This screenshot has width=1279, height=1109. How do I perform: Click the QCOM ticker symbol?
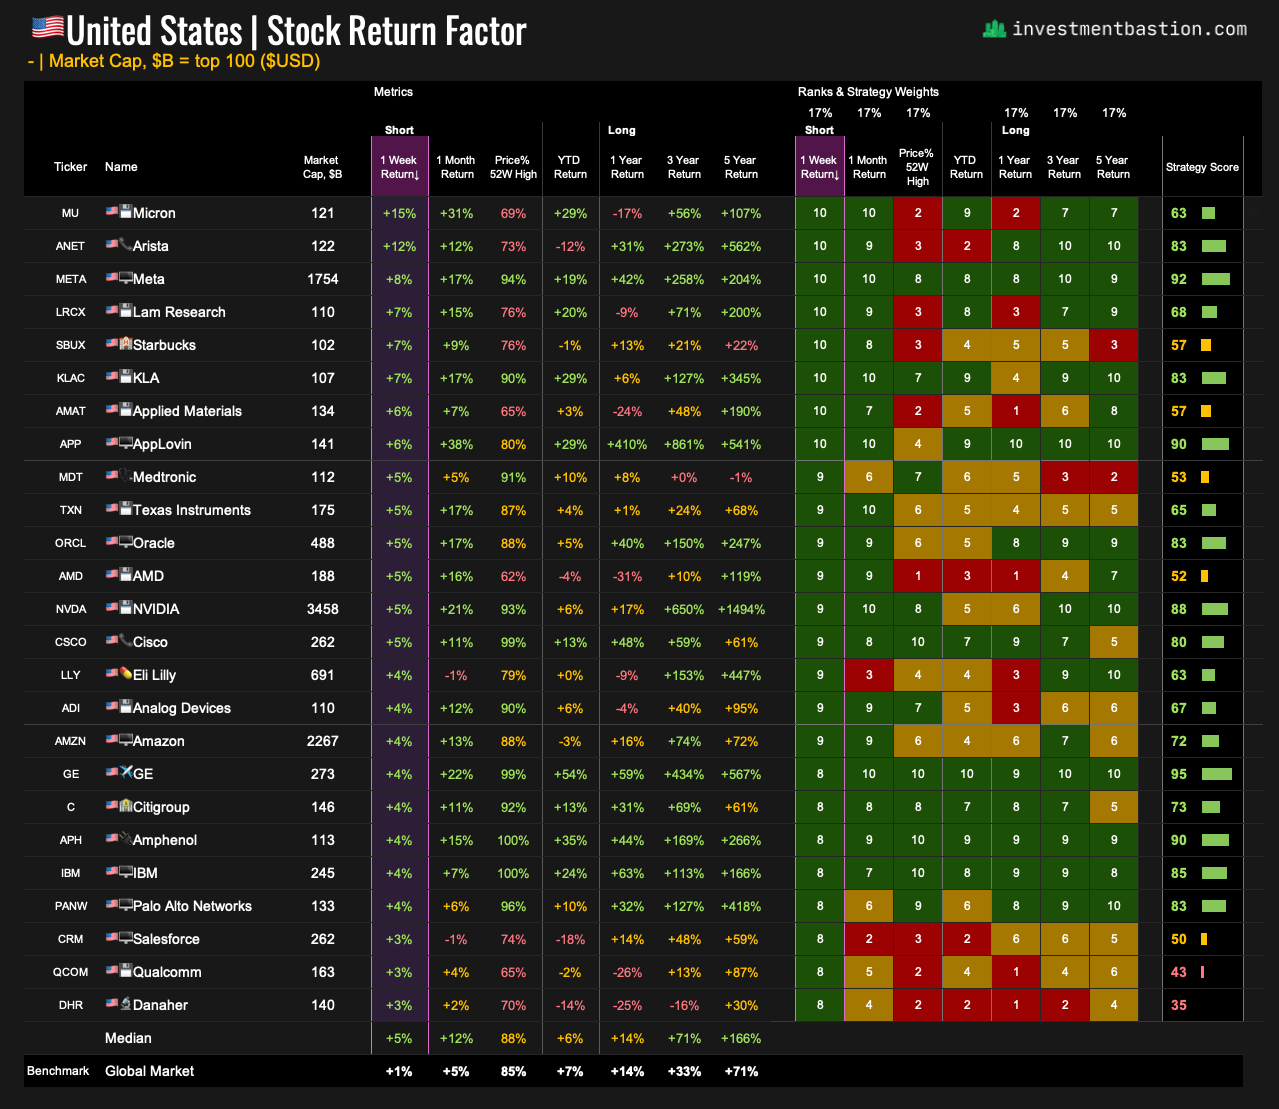coord(70,972)
